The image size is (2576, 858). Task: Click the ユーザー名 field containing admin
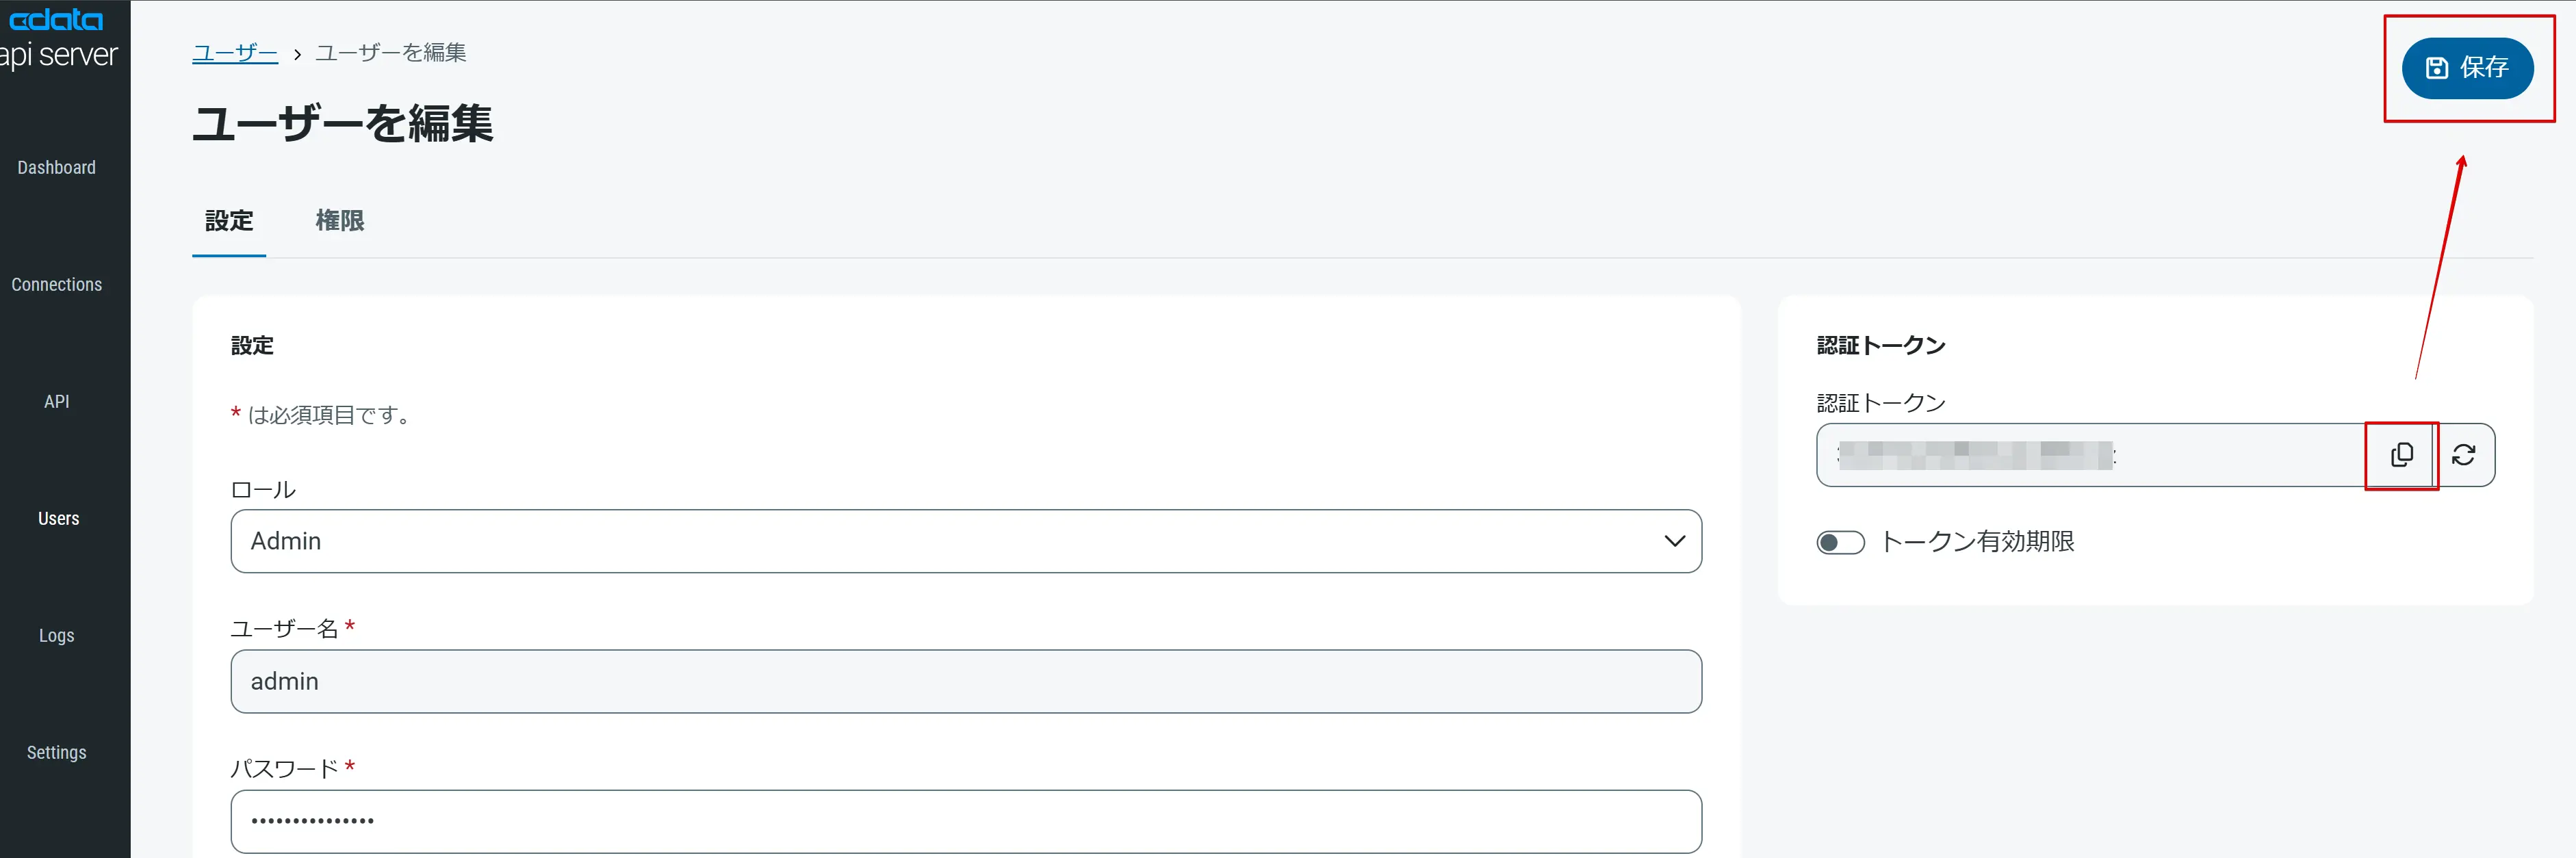(965, 681)
